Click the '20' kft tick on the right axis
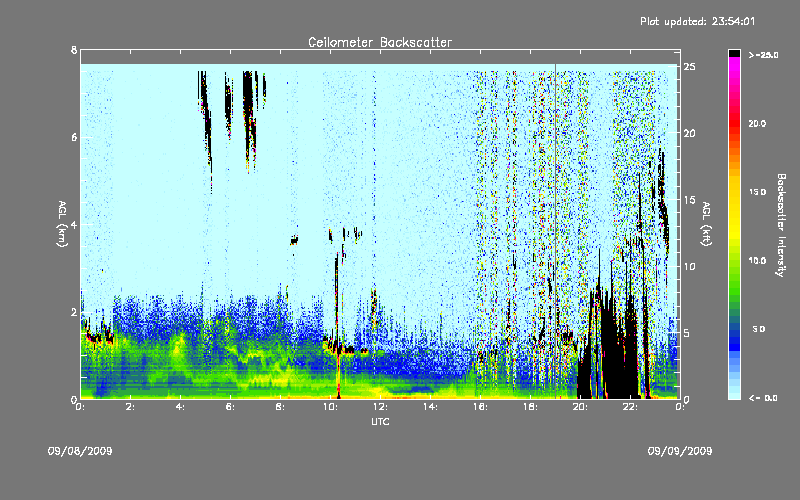The width and height of the screenshot is (800, 500). pyautogui.click(x=689, y=133)
